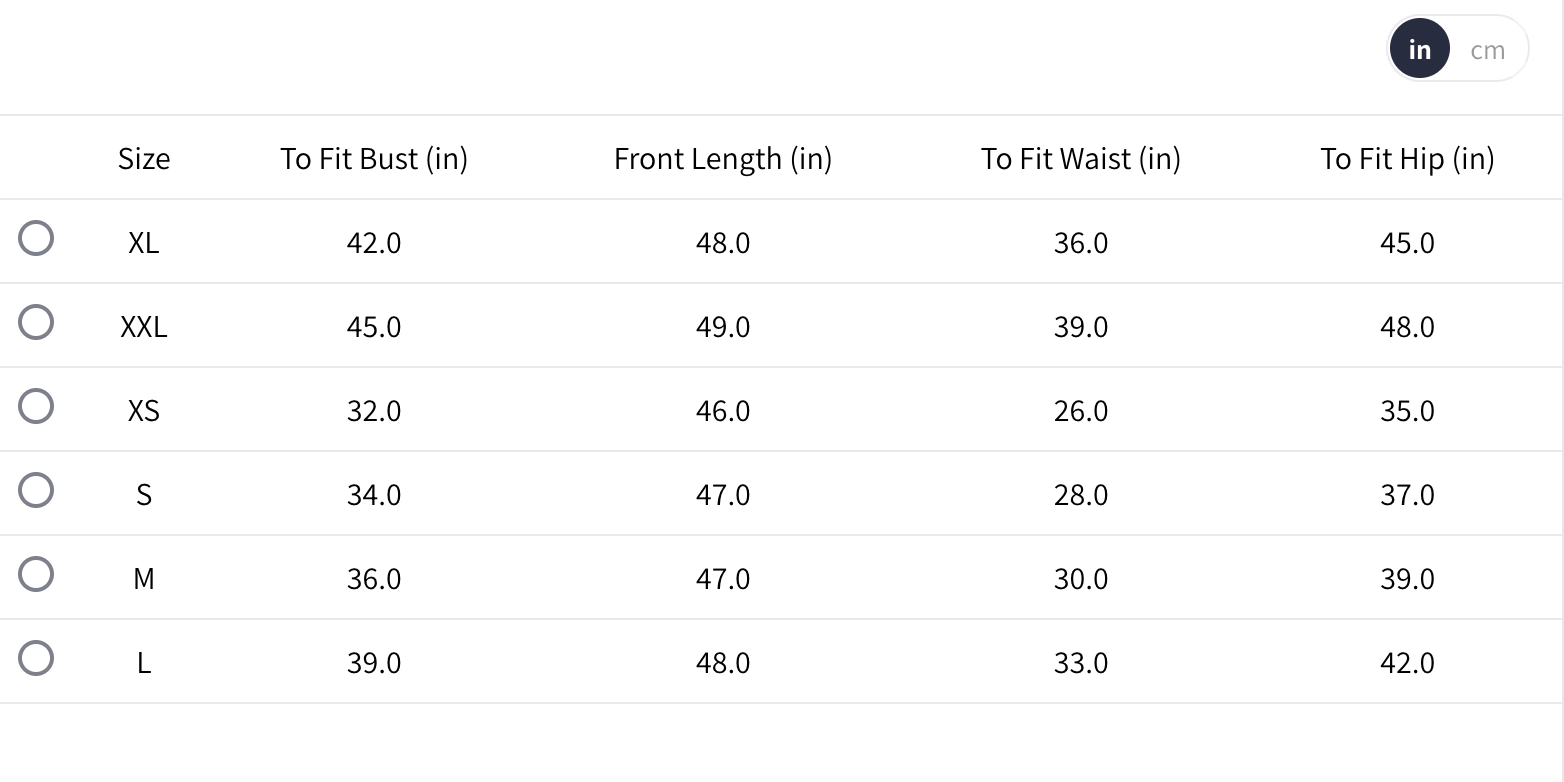Click the XXL size label
The image size is (1564, 782).
pos(144,327)
